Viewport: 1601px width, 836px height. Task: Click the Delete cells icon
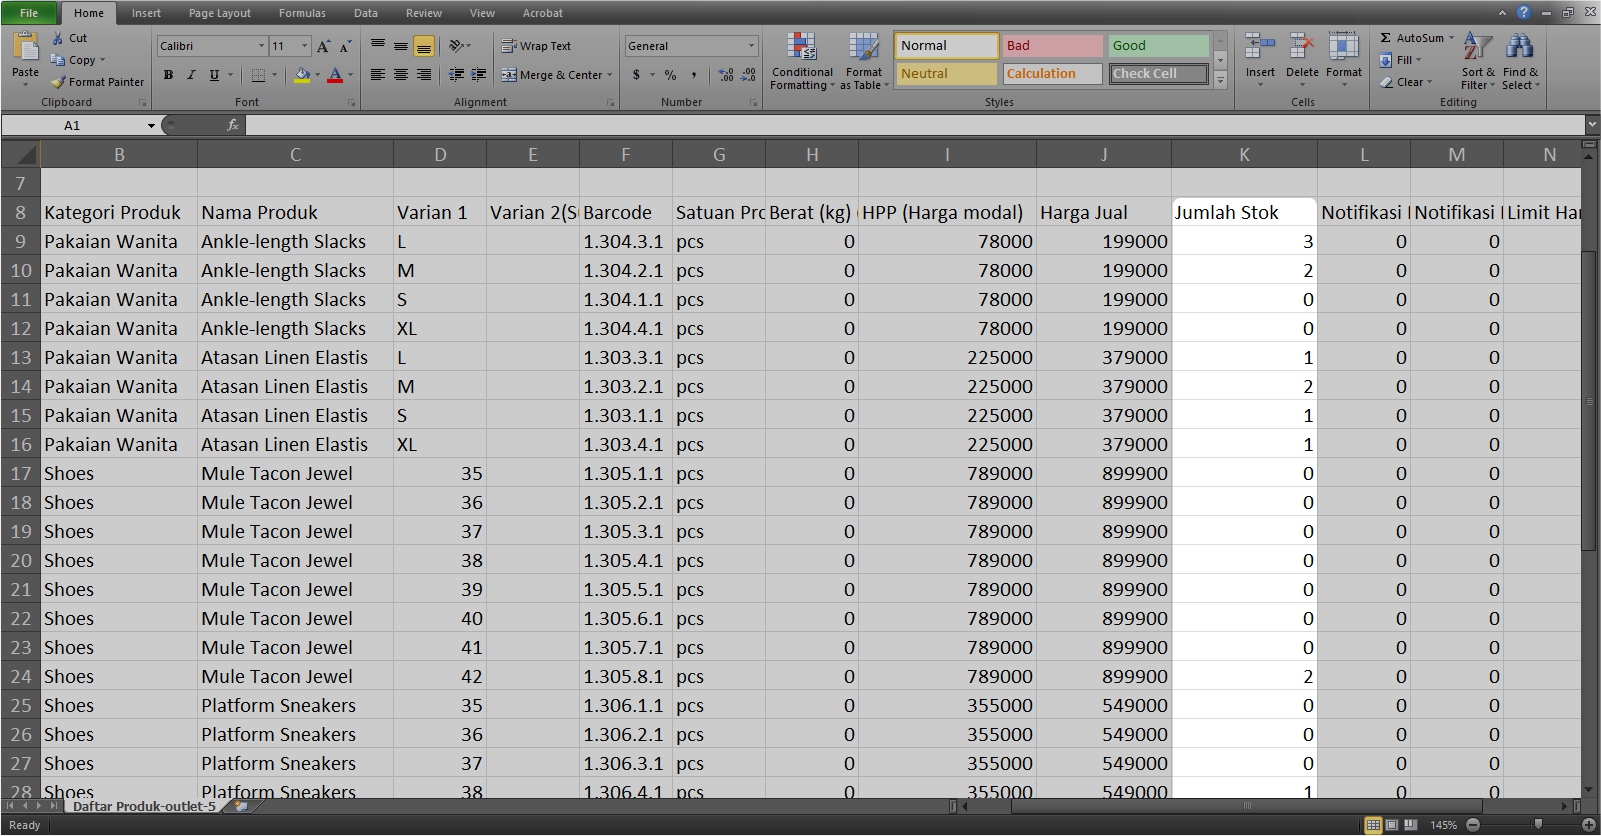click(1301, 47)
